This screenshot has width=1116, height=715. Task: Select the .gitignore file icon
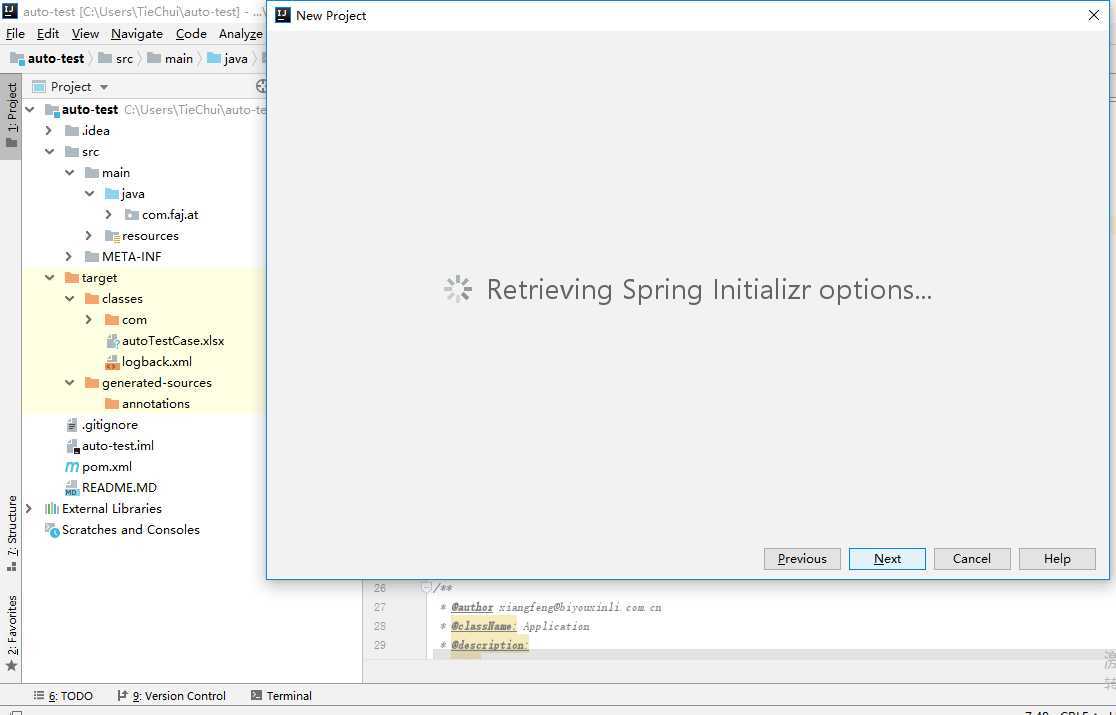pyautogui.click(x=71, y=425)
